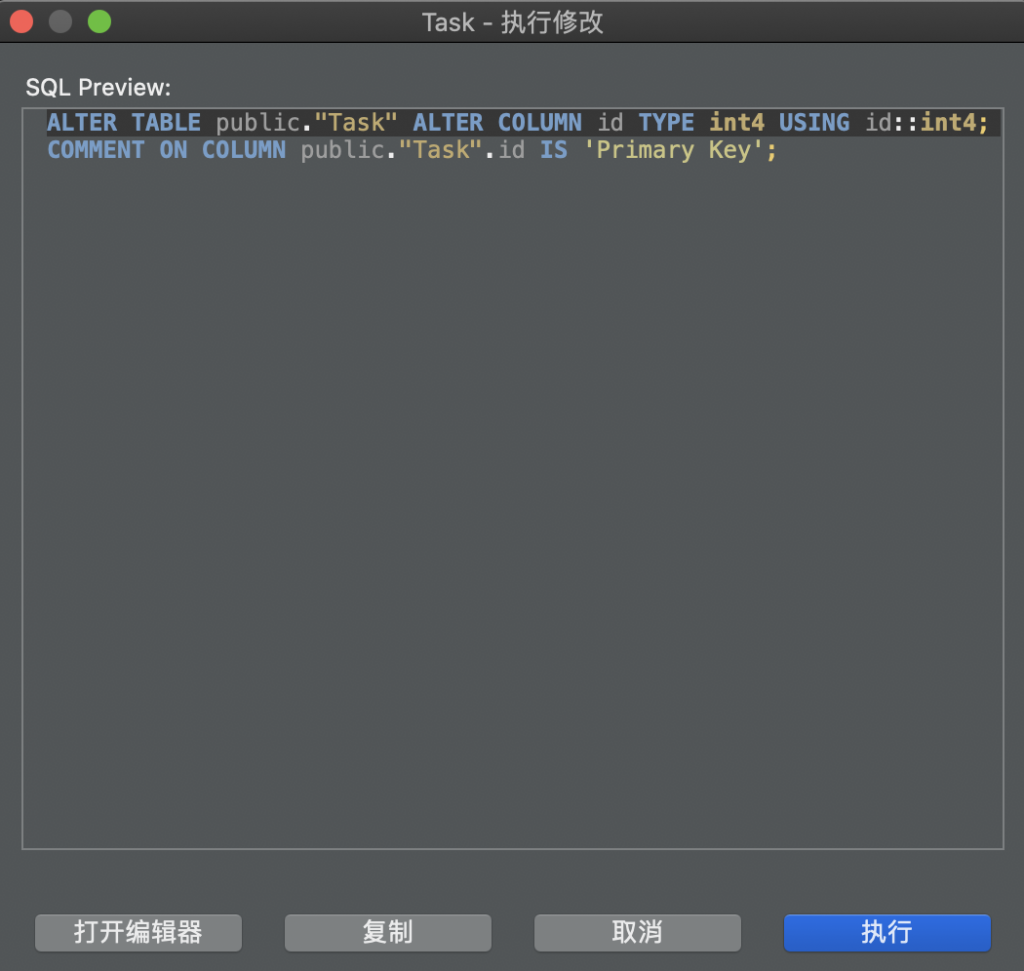This screenshot has height=971, width=1024.
Task: Click the USING keyword in SQL preview
Action: (814, 123)
